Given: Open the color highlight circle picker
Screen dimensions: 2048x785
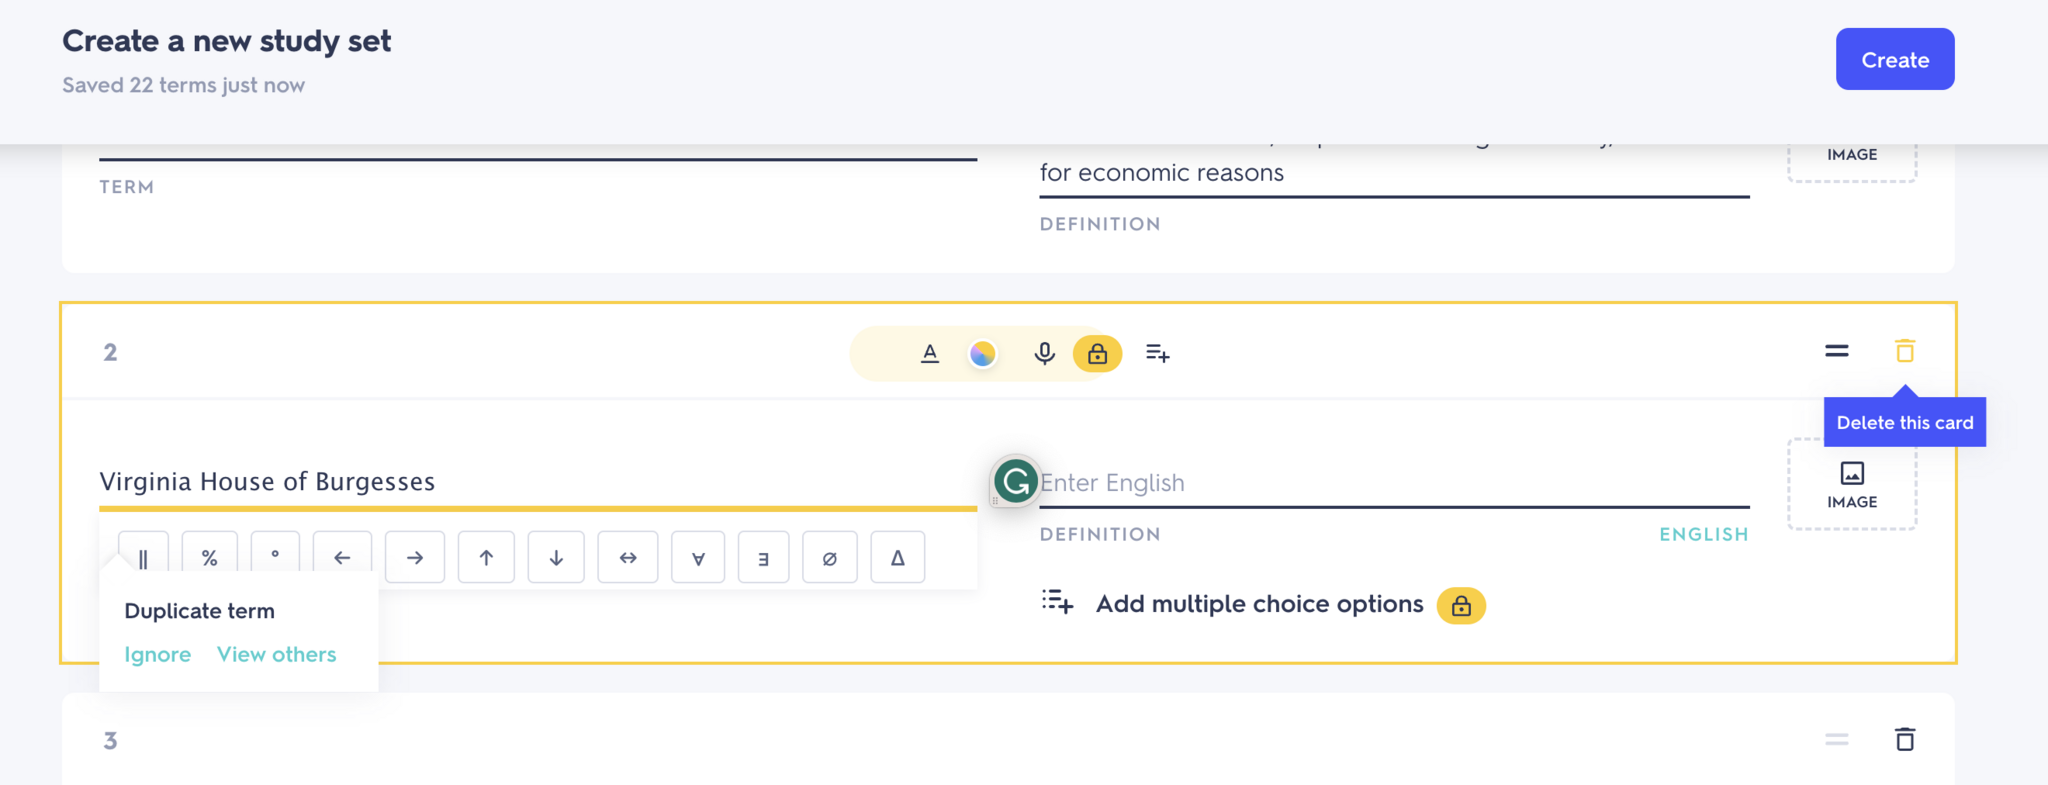Looking at the screenshot, I should (983, 353).
